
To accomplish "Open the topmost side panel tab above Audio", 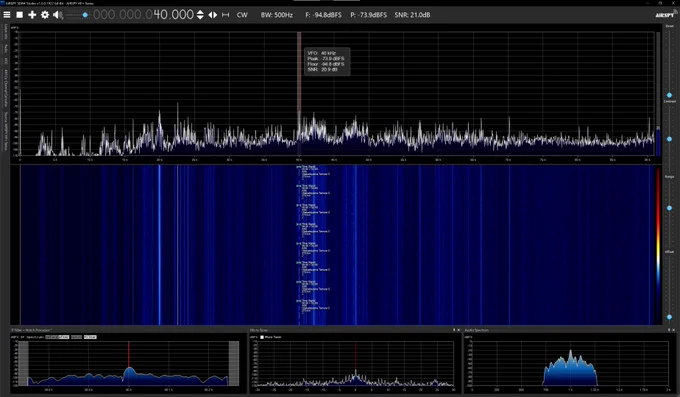I will [x=6, y=31].
